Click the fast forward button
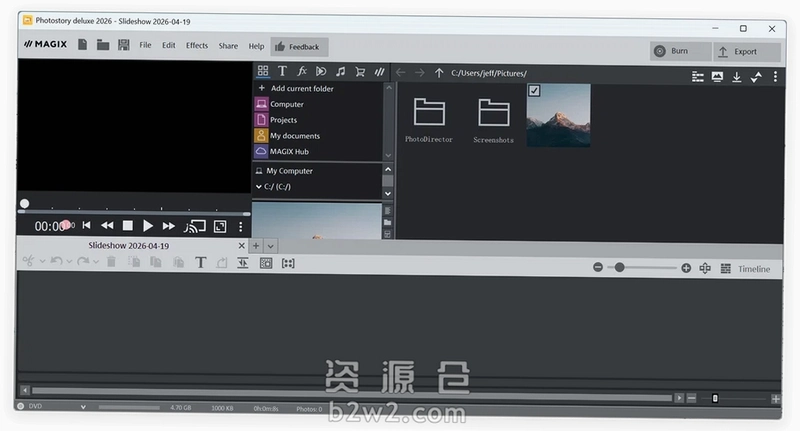Screen dimensions: 800x431 (x=168, y=226)
